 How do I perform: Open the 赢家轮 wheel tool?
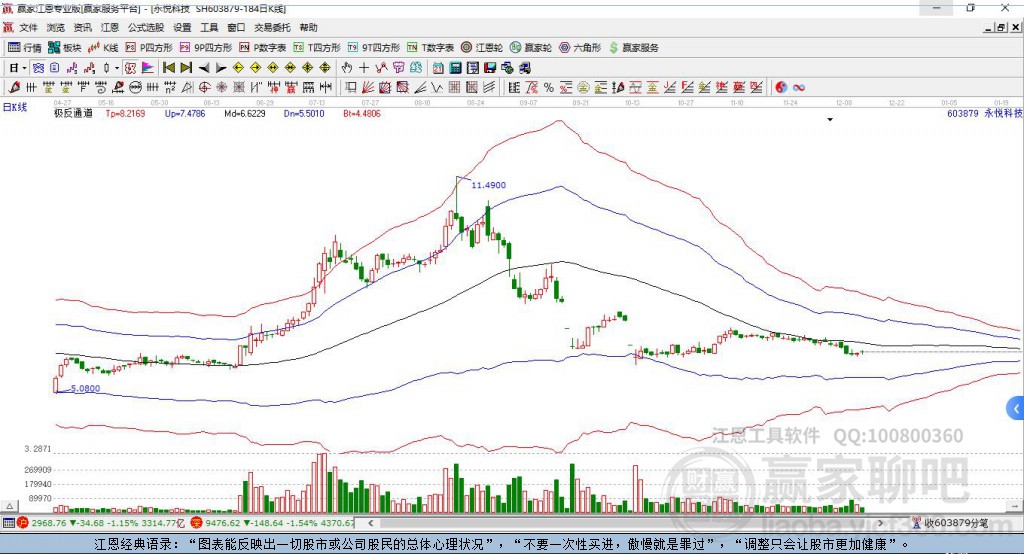click(x=531, y=48)
